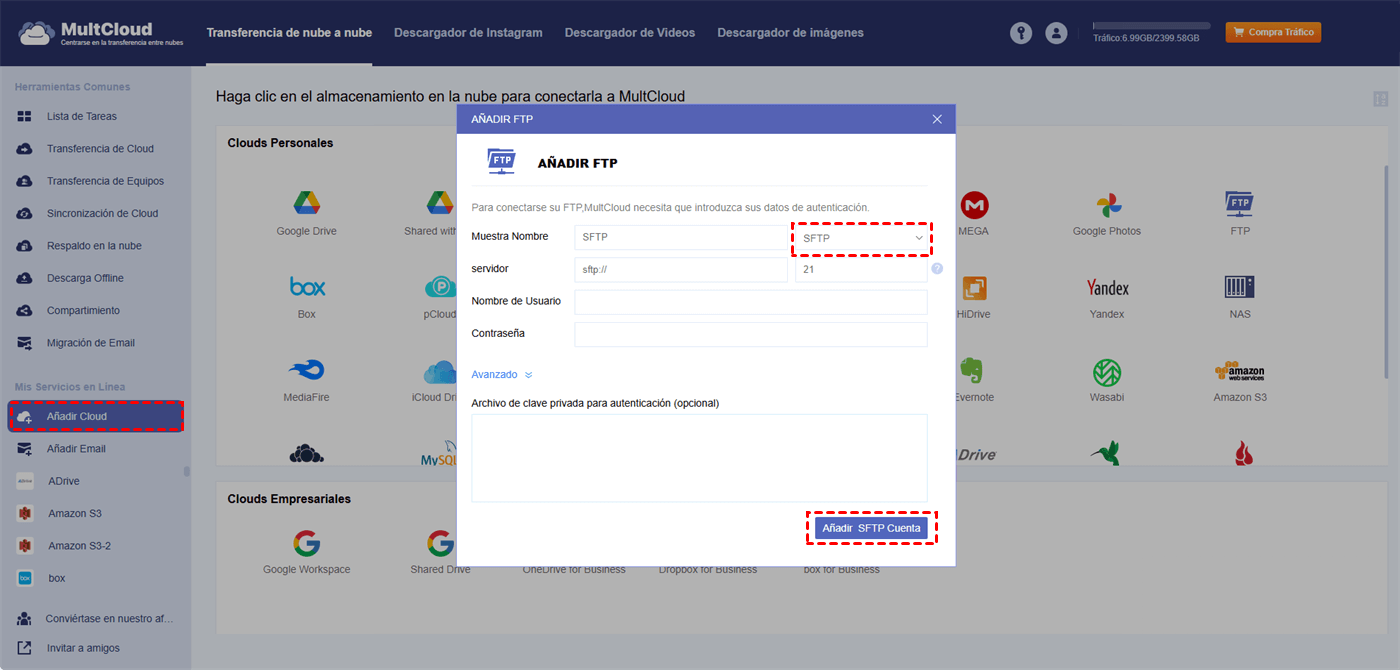Close the Añadir FTP dialog
The width and height of the screenshot is (1400, 670).
(x=937, y=119)
